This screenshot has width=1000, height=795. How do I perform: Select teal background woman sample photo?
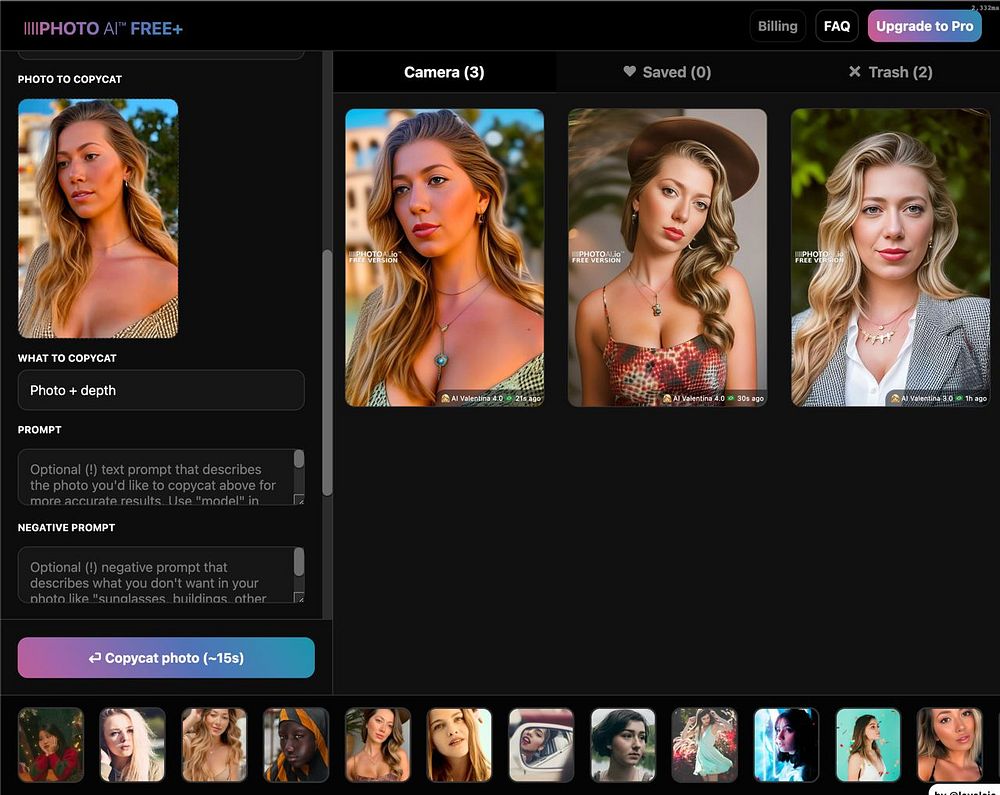click(x=868, y=745)
